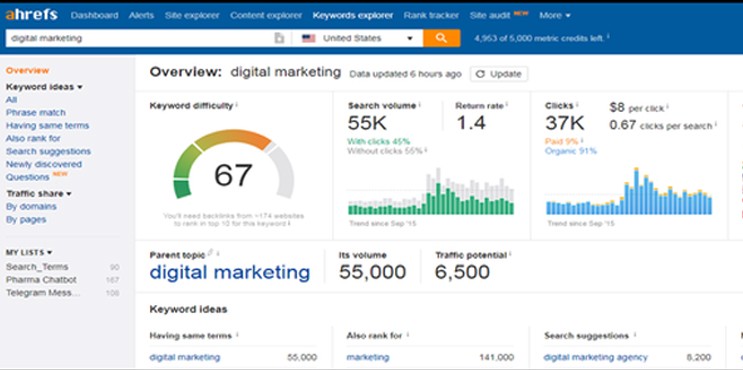Click the digital marketing search input field
The image size is (743, 370).
(x=140, y=38)
